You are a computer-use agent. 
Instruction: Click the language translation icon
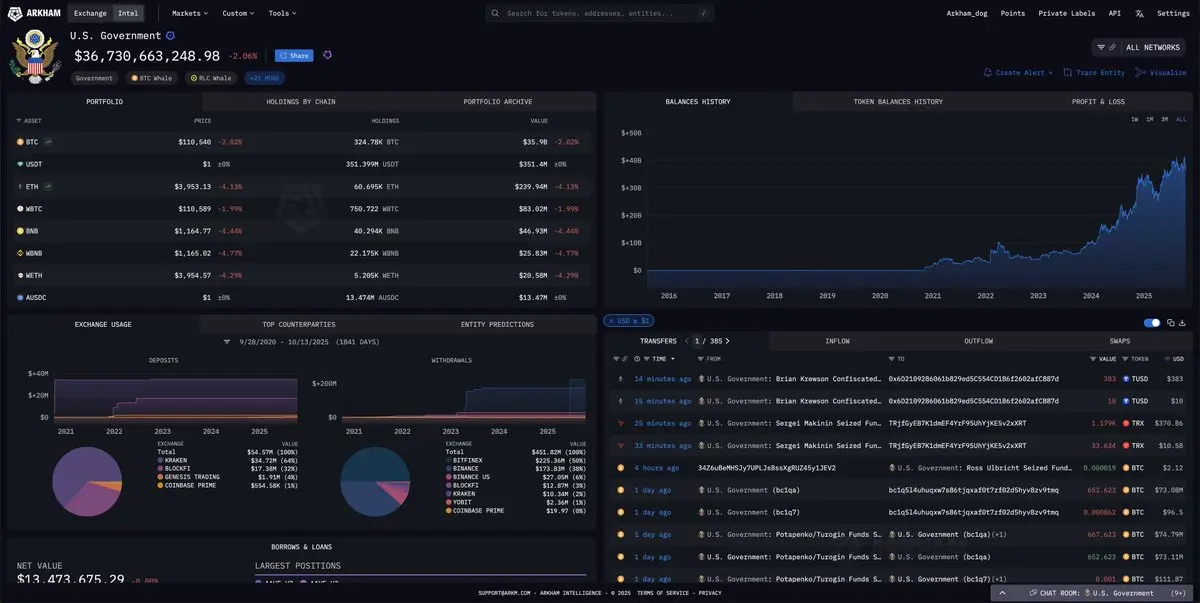coord(1142,14)
